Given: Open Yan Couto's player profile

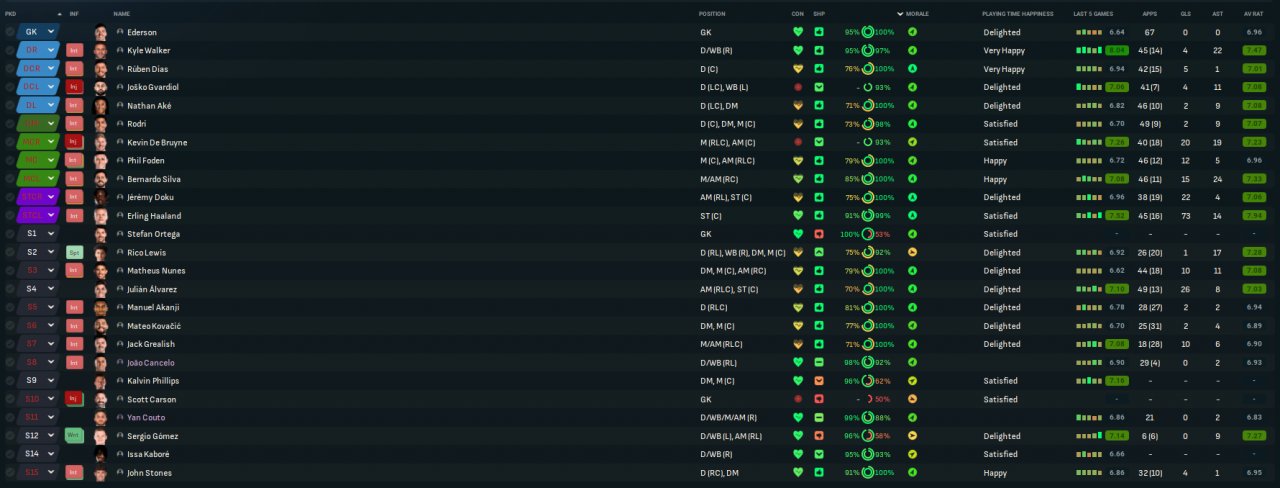Looking at the screenshot, I should pos(146,417).
